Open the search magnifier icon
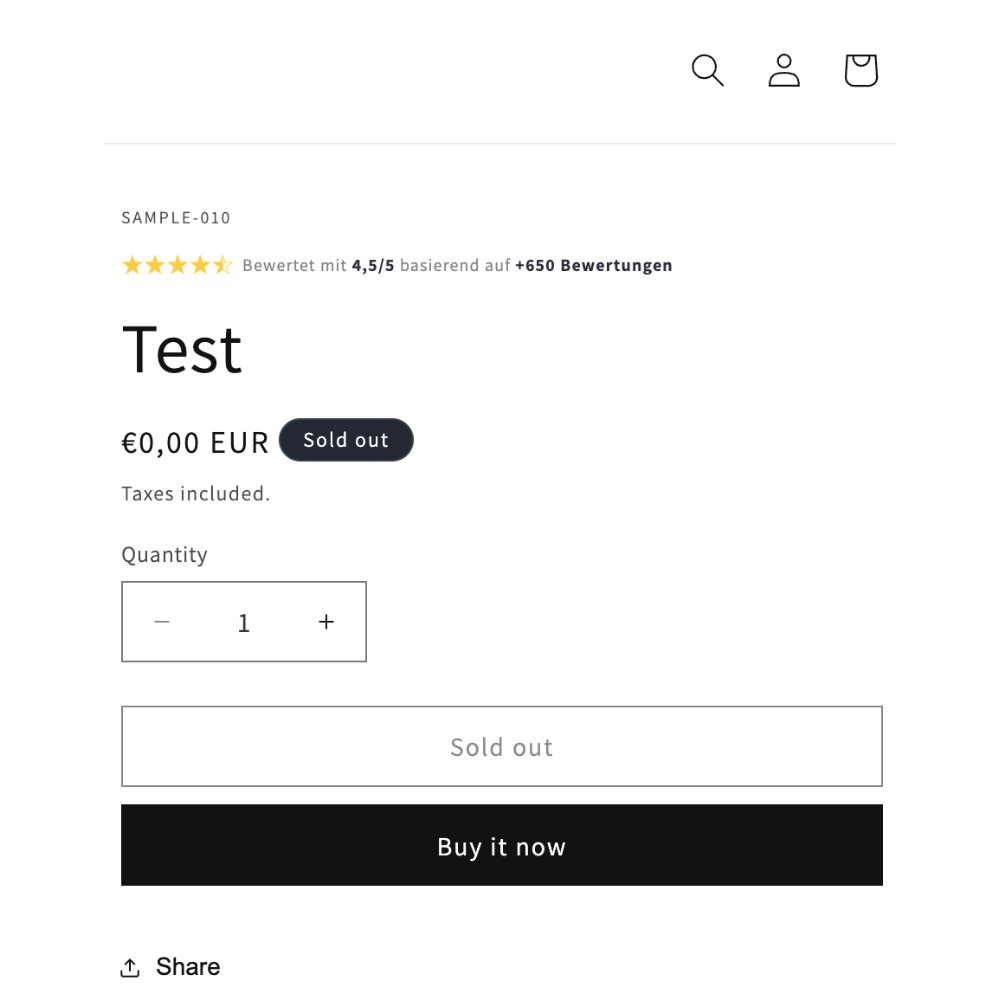Screen dimensions: 1000x1000 707,70
